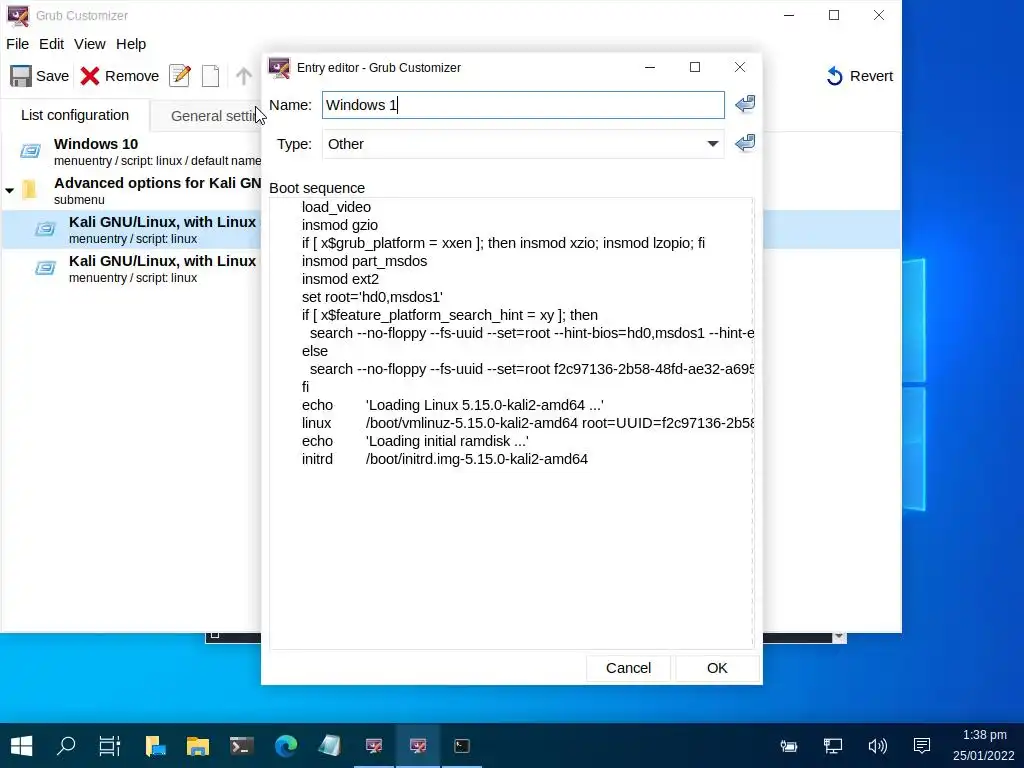The image size is (1024, 768).
Task: Click the selected Kali GNU/Linux entry icon
Action: 45,229
